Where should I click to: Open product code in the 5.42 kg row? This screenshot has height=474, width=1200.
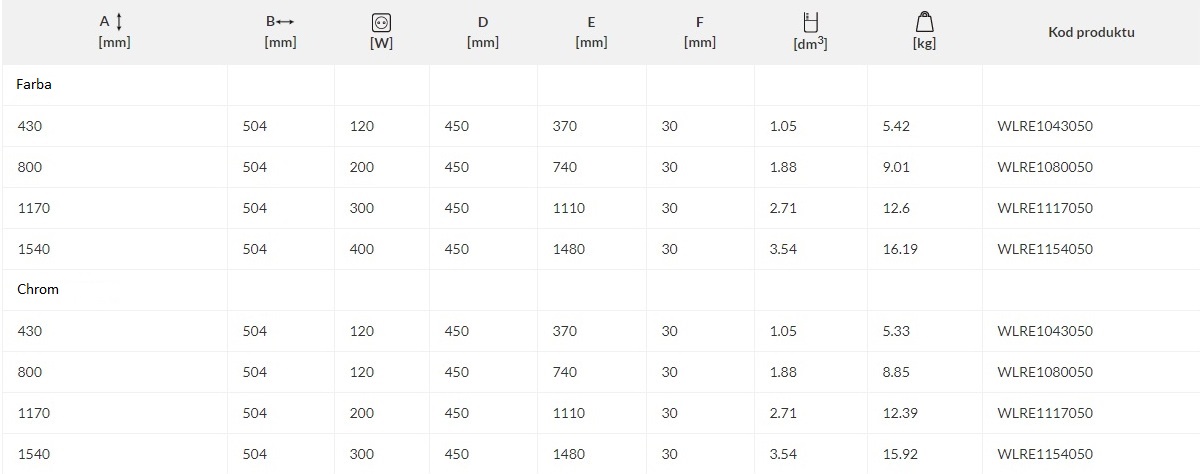pyautogui.click(x=1045, y=126)
